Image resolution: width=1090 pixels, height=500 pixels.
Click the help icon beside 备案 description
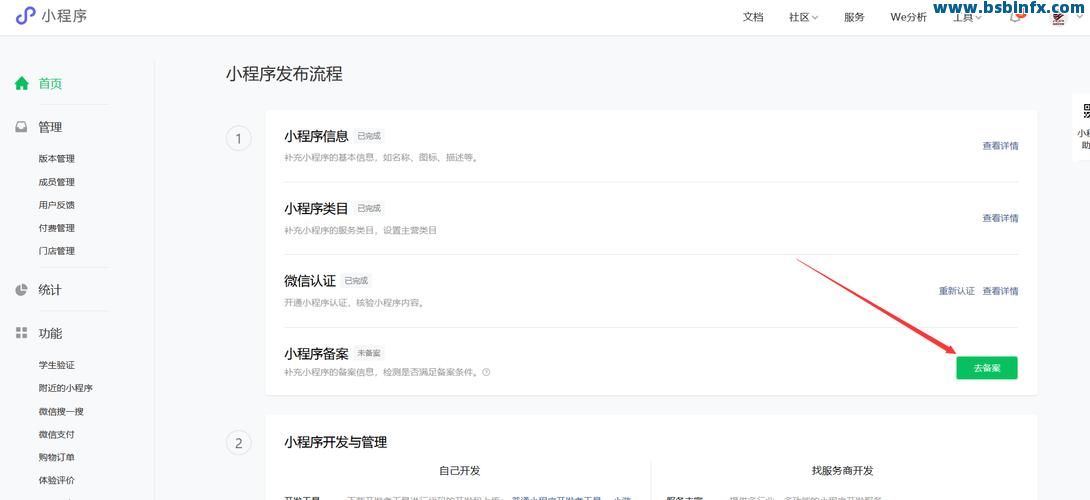486,372
